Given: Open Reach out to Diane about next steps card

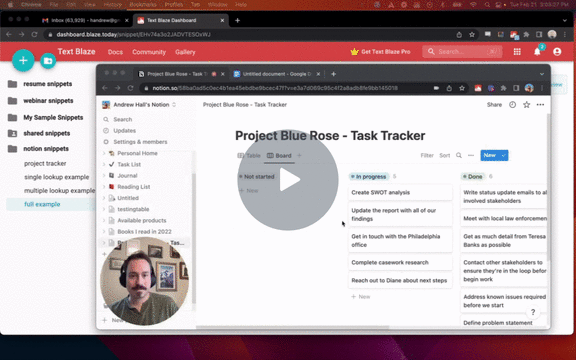Looking at the screenshot, I should point(400,281).
